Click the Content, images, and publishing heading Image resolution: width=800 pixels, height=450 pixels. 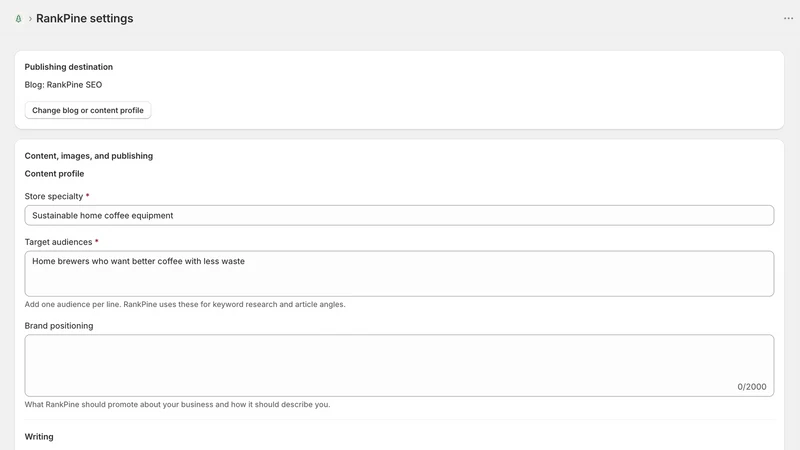pos(89,156)
